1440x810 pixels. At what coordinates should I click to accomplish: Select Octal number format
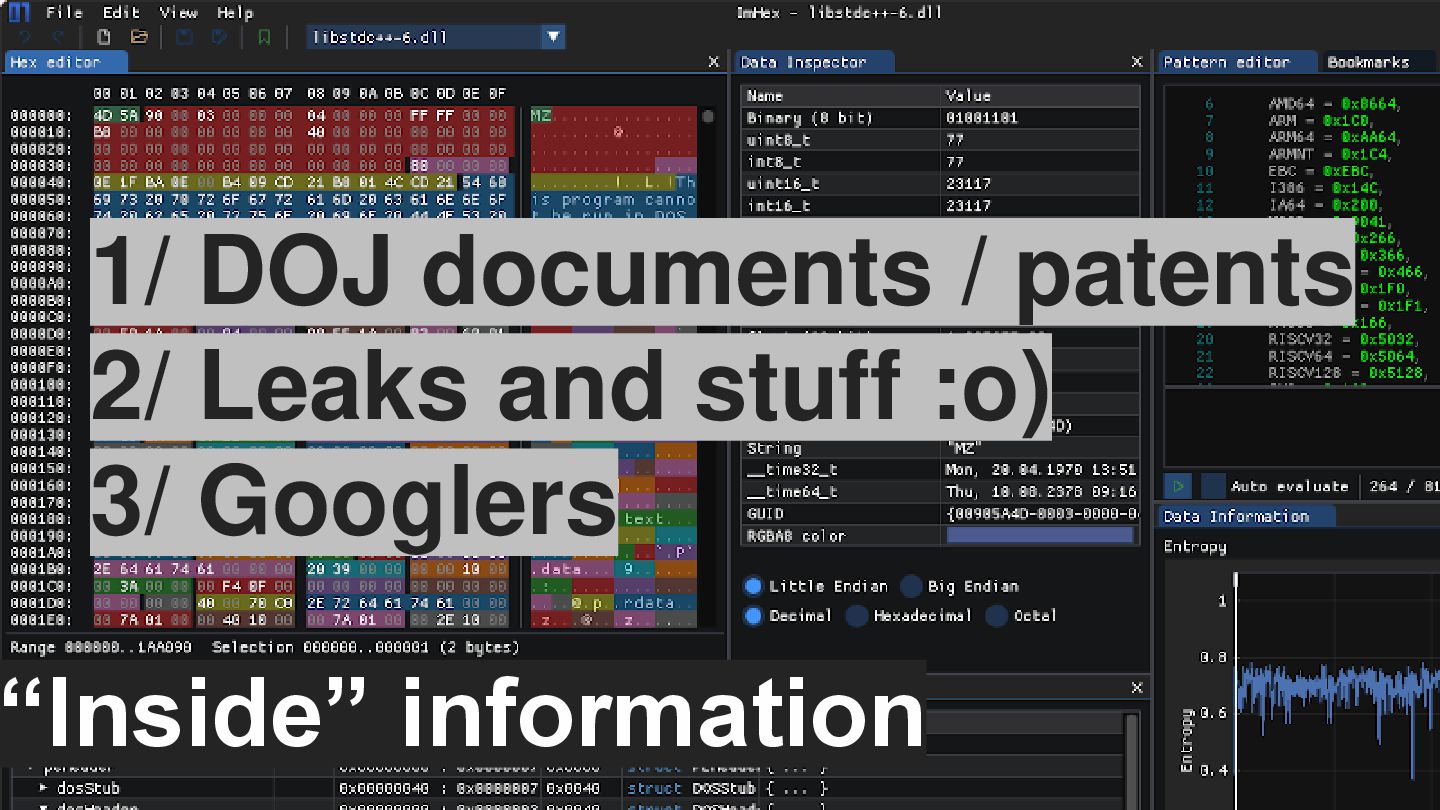click(996, 616)
